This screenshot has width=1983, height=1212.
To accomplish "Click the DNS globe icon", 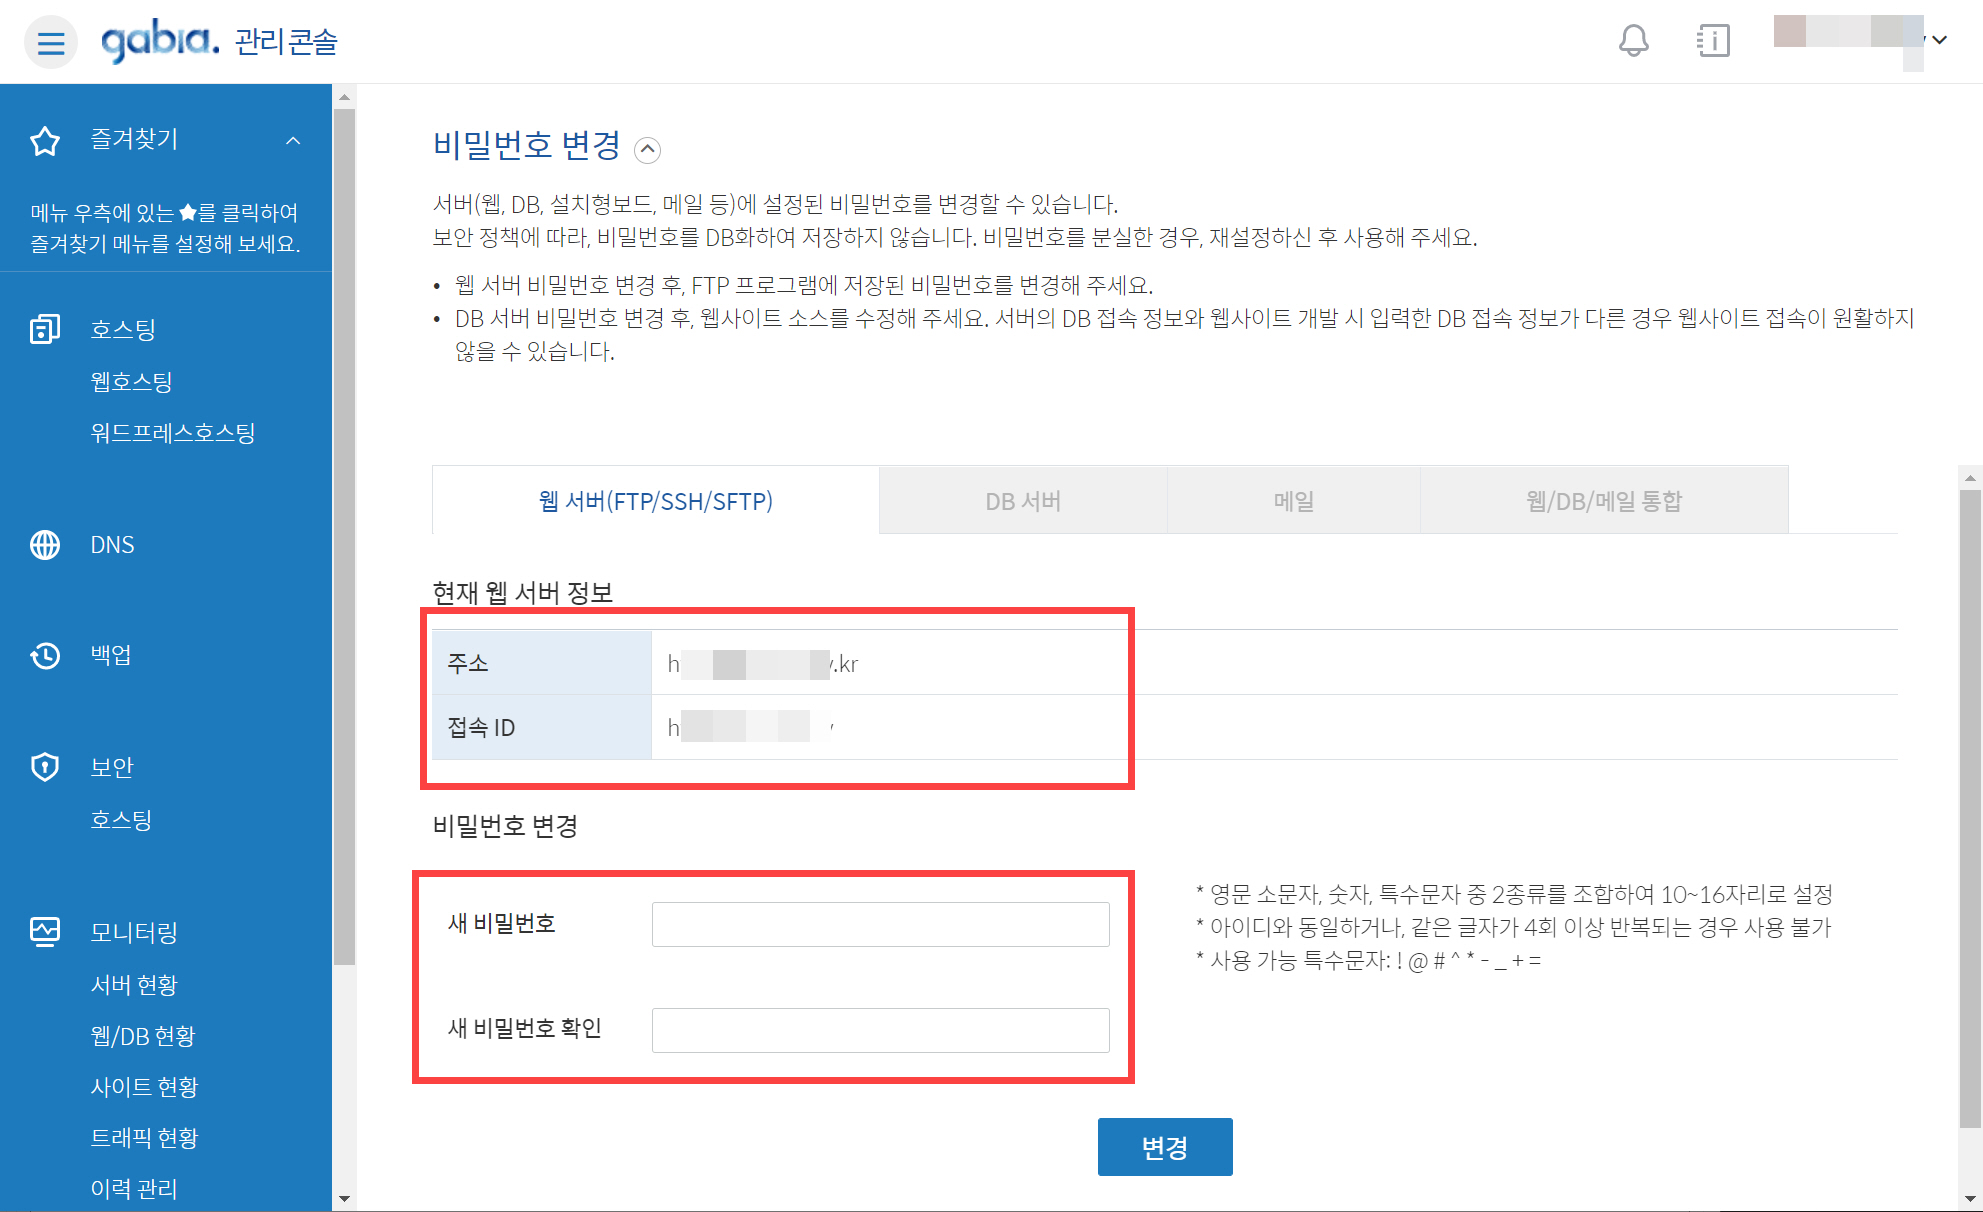I will 45,545.
